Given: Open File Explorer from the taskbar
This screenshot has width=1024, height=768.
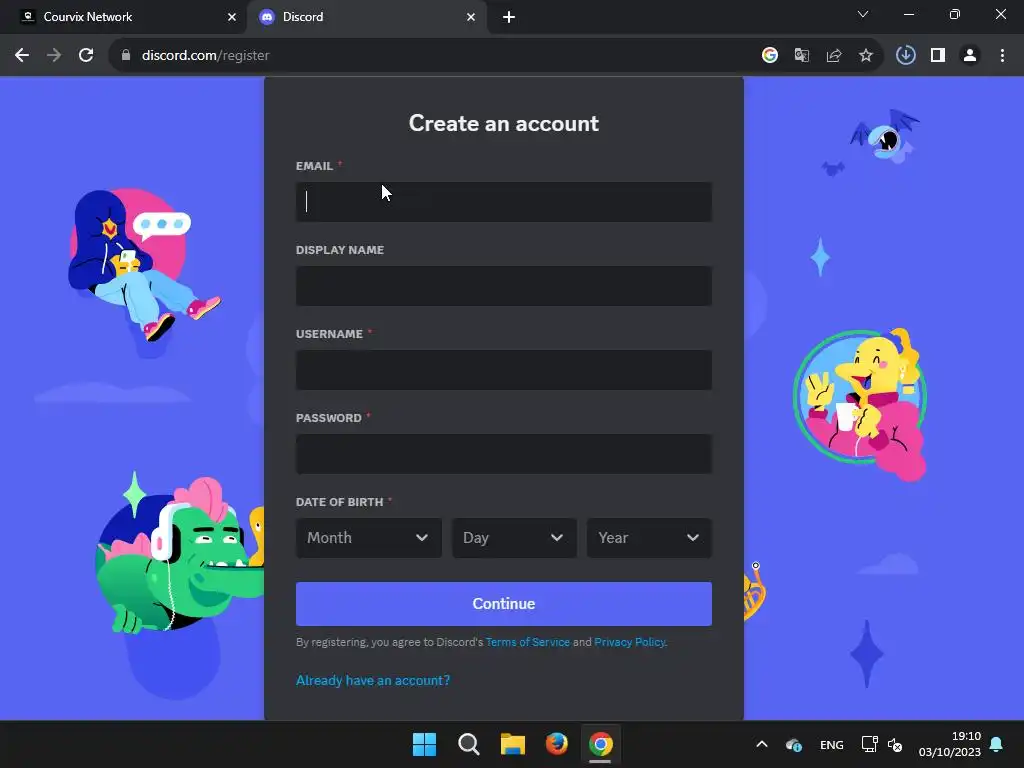Looking at the screenshot, I should pos(513,744).
